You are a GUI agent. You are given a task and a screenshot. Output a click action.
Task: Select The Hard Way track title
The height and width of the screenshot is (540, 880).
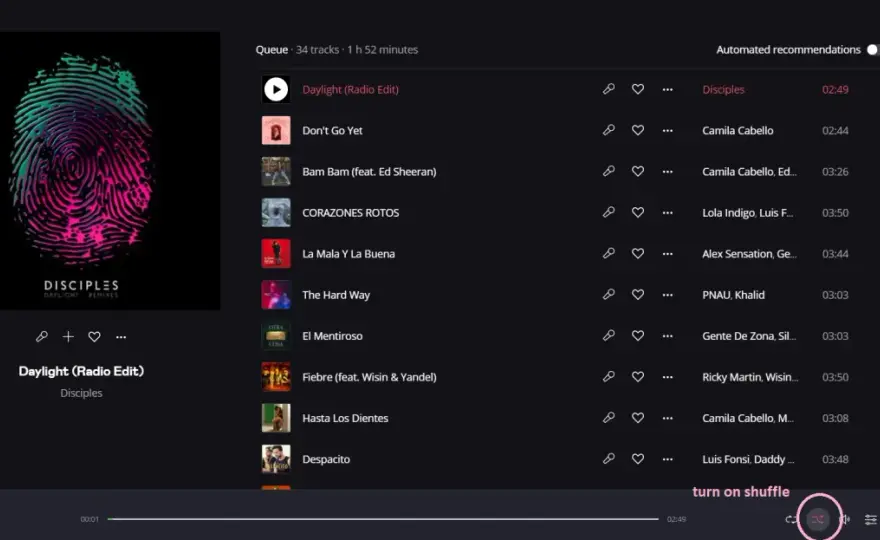click(x=336, y=295)
